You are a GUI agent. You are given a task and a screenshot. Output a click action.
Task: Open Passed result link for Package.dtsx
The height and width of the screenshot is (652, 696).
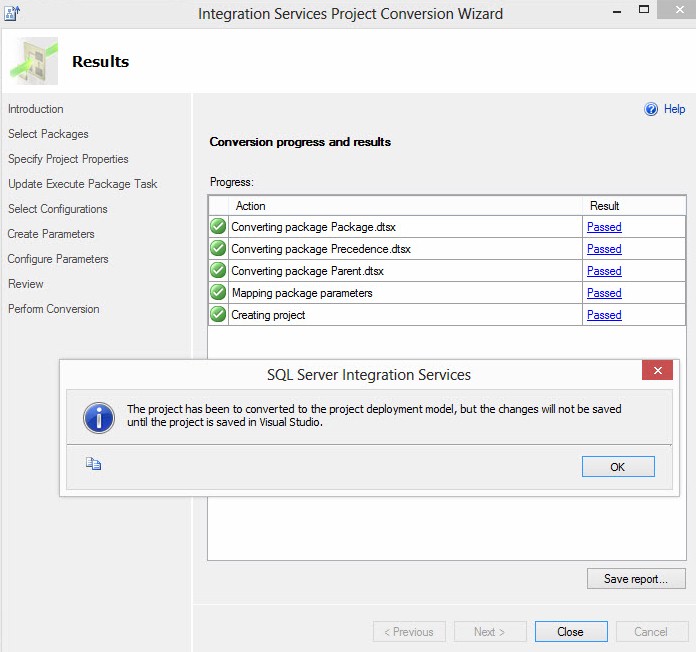[604, 227]
